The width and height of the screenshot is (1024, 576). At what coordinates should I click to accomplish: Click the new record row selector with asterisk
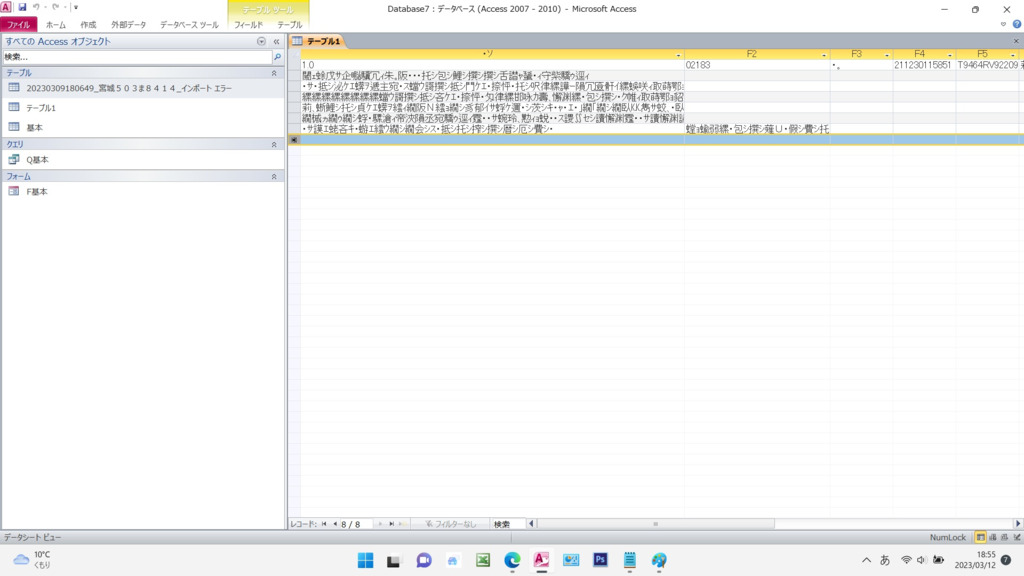[x=295, y=140]
